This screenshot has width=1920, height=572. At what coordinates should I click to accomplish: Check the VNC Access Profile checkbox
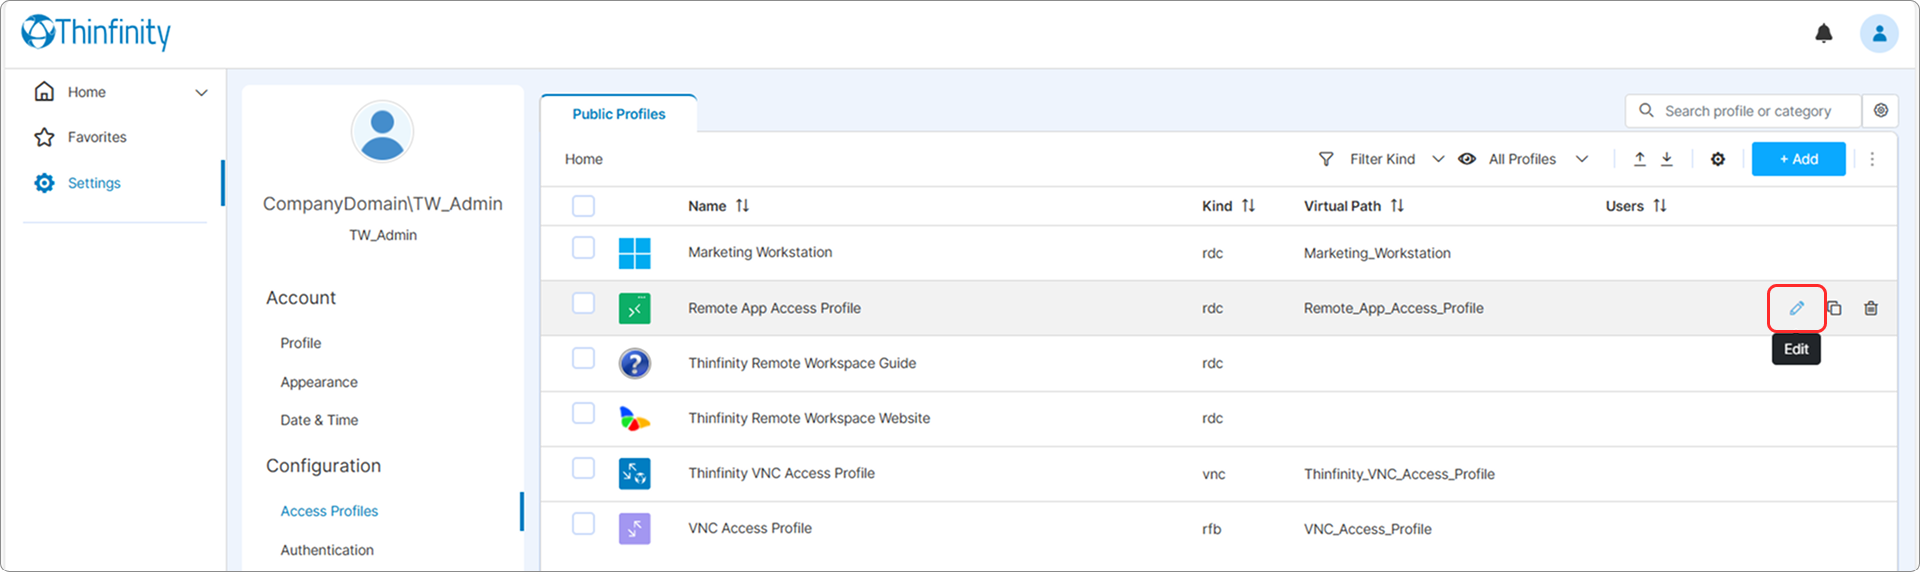[583, 523]
